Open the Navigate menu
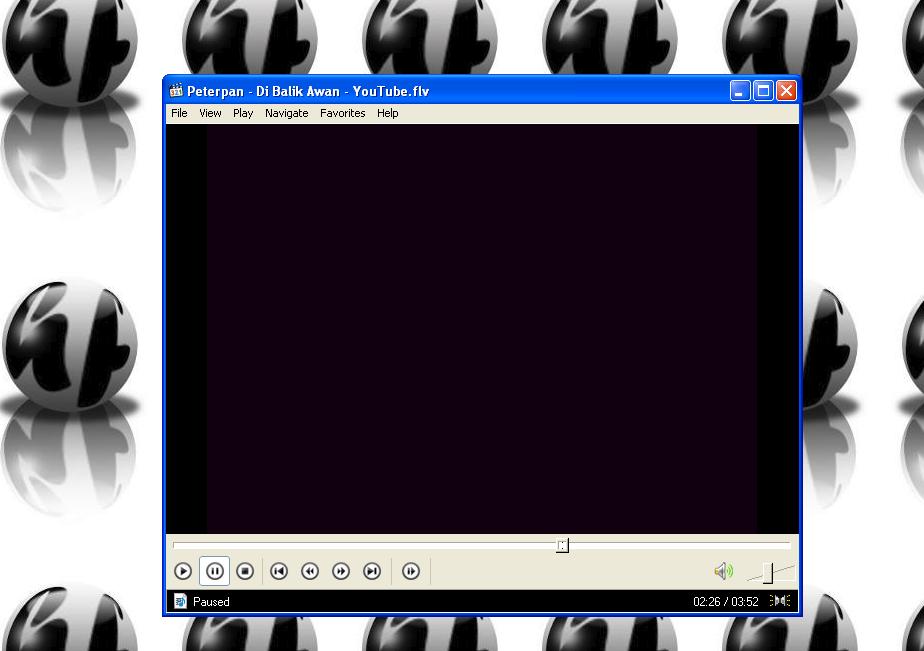Image resolution: width=924 pixels, height=651 pixels. [x=286, y=113]
